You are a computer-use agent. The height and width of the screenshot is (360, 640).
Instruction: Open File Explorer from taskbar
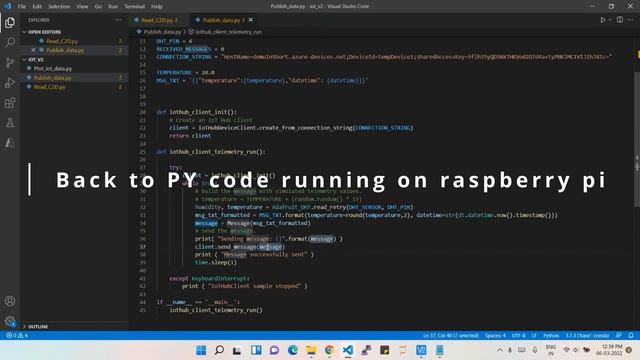point(311,350)
